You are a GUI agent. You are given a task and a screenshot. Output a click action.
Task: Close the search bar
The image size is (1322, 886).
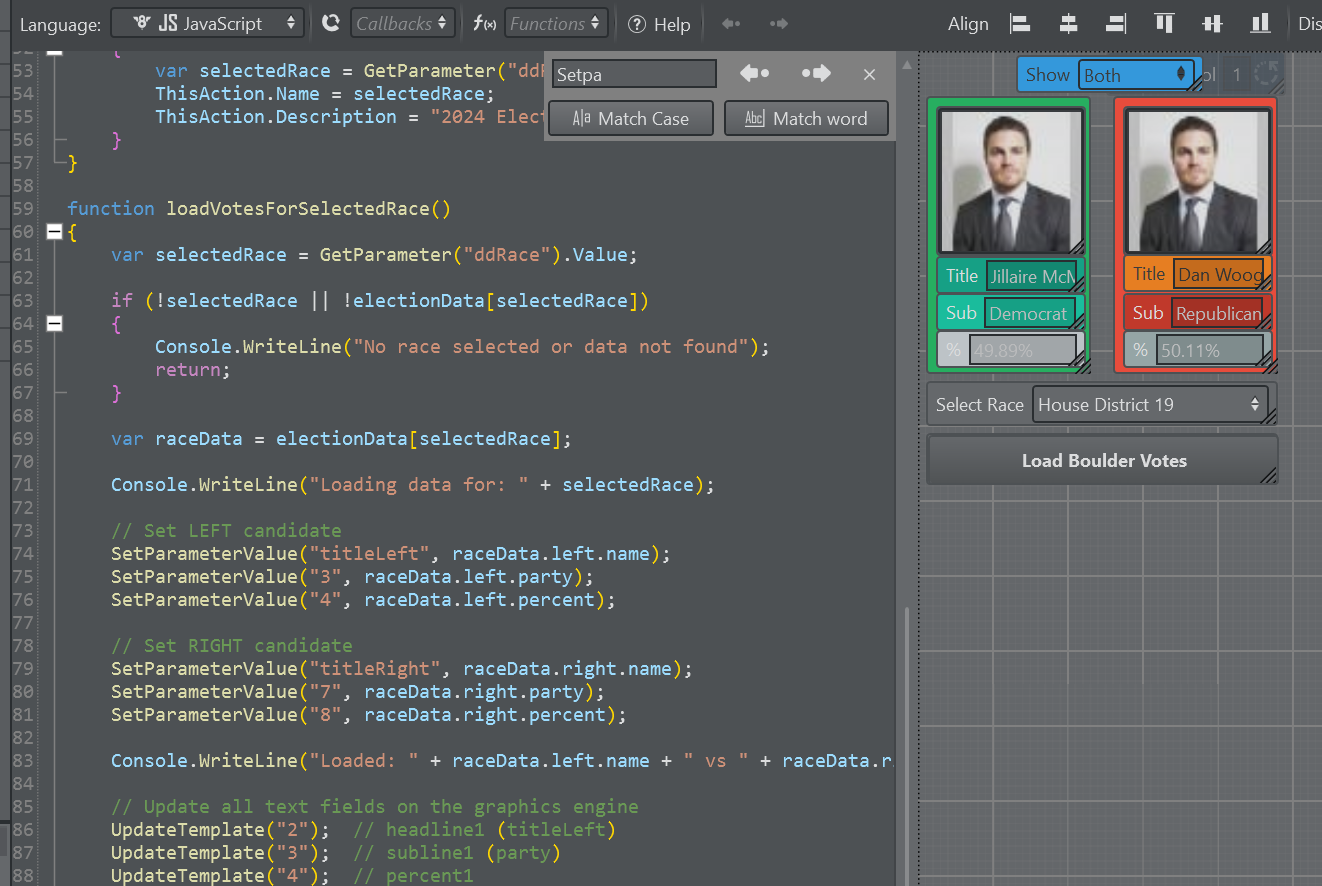(869, 75)
